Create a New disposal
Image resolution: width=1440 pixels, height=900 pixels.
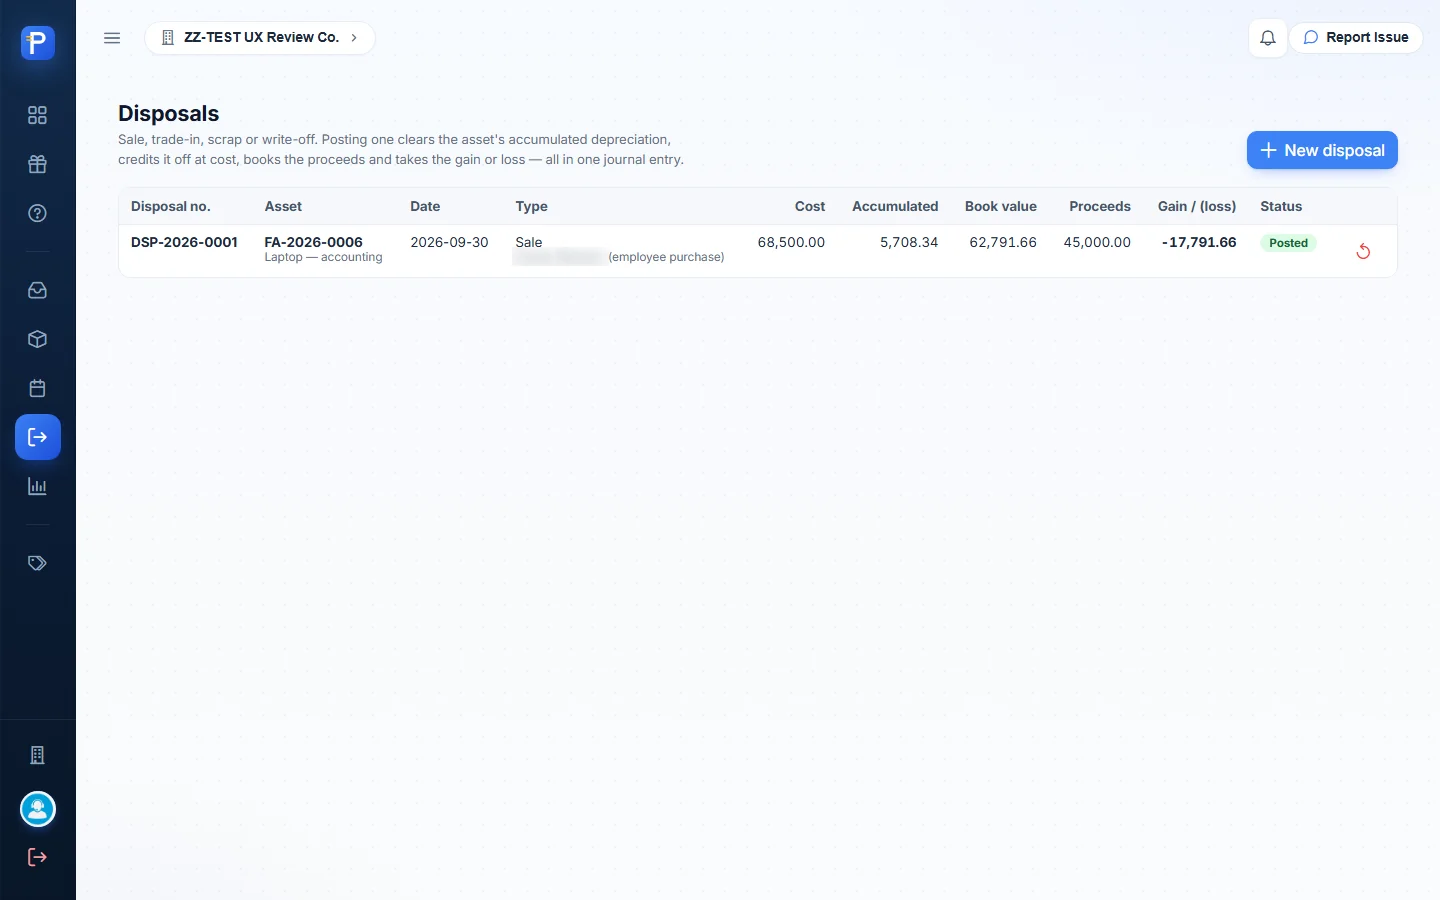click(1322, 150)
